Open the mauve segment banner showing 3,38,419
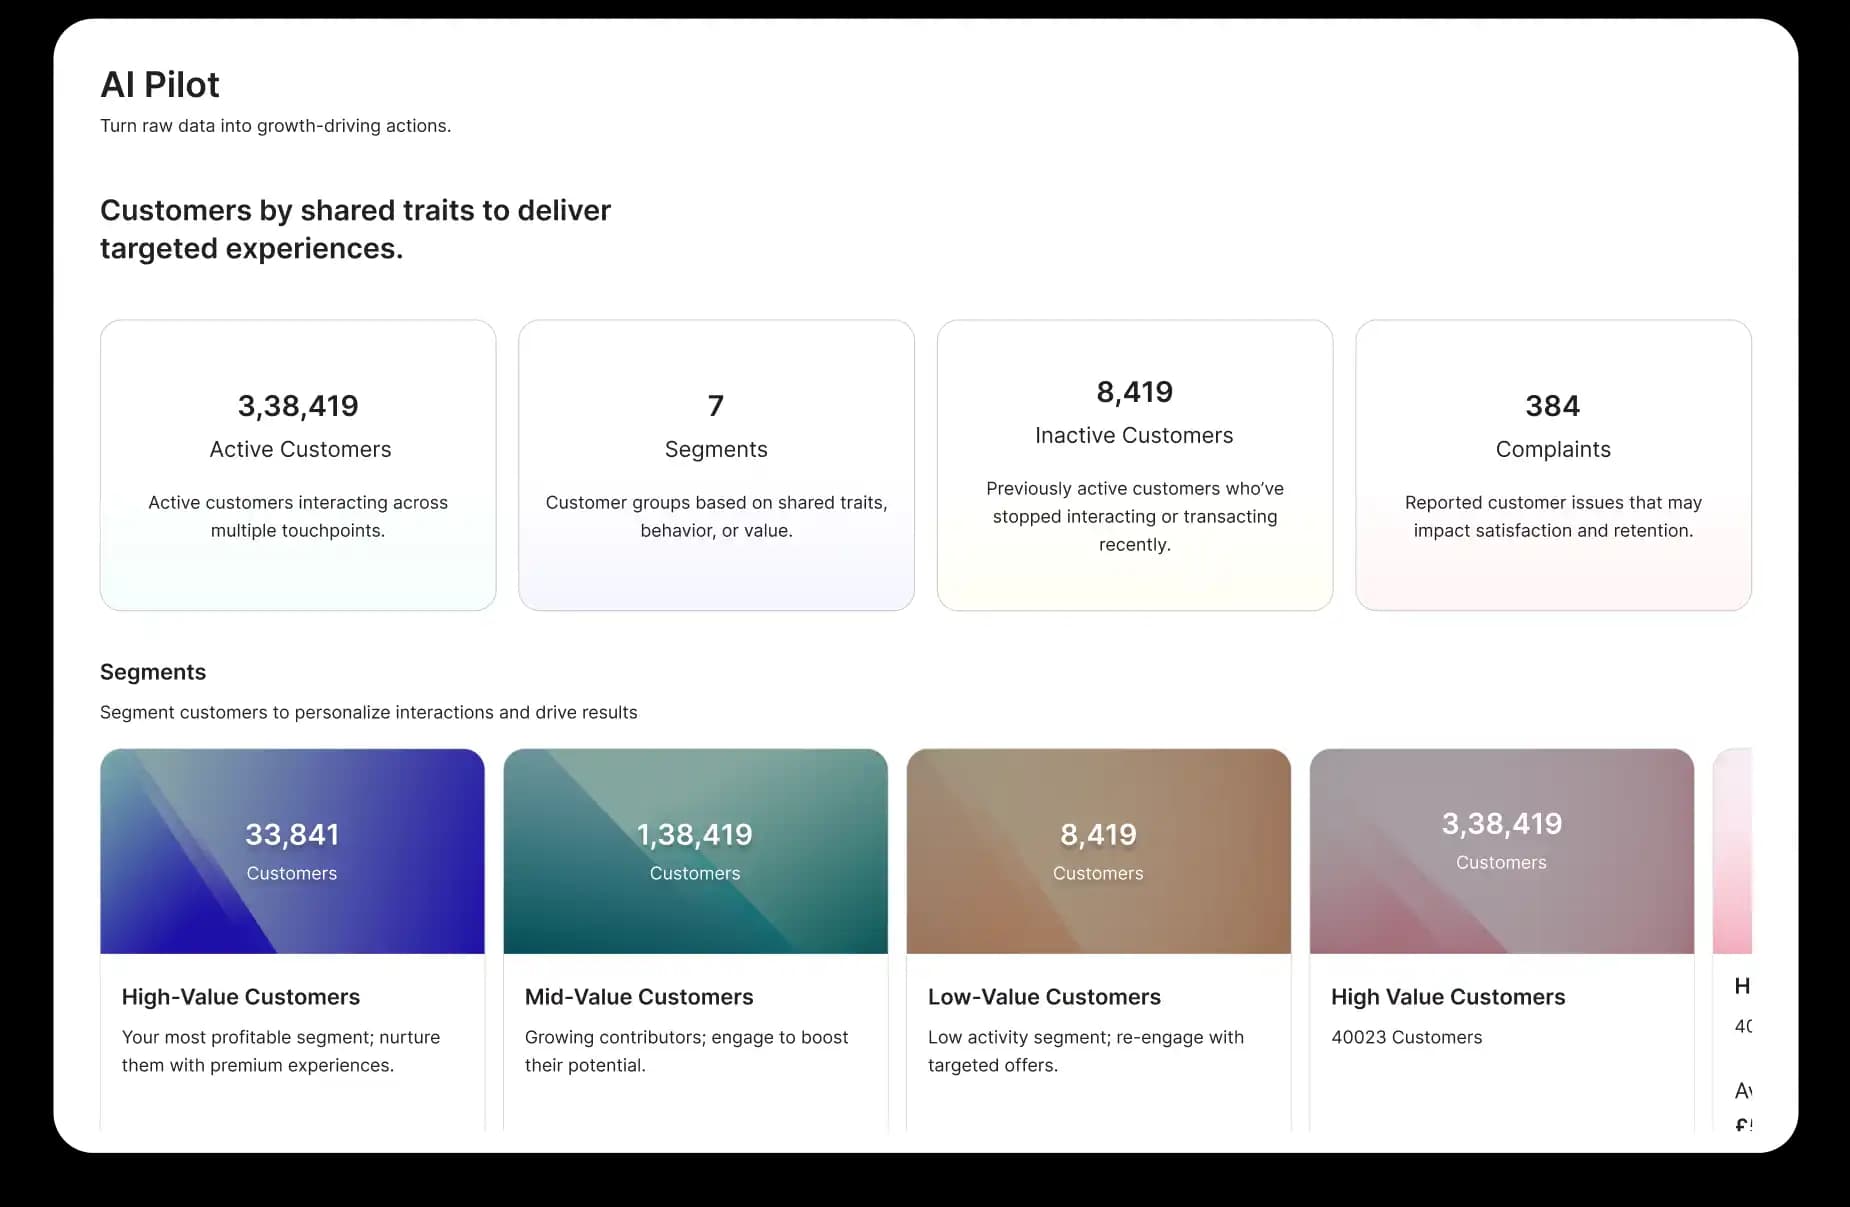The width and height of the screenshot is (1850, 1207). click(1501, 851)
